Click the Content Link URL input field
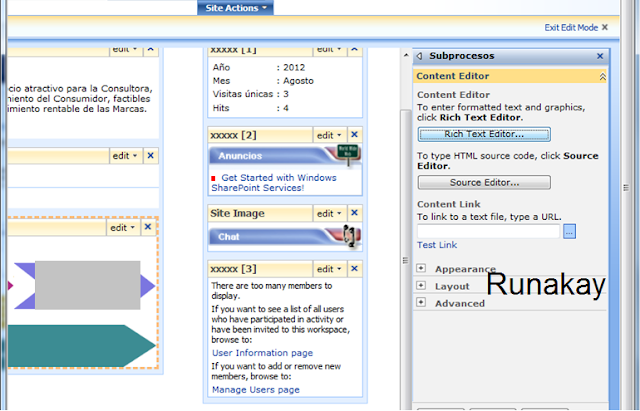This screenshot has width=640, height=411. [x=489, y=231]
